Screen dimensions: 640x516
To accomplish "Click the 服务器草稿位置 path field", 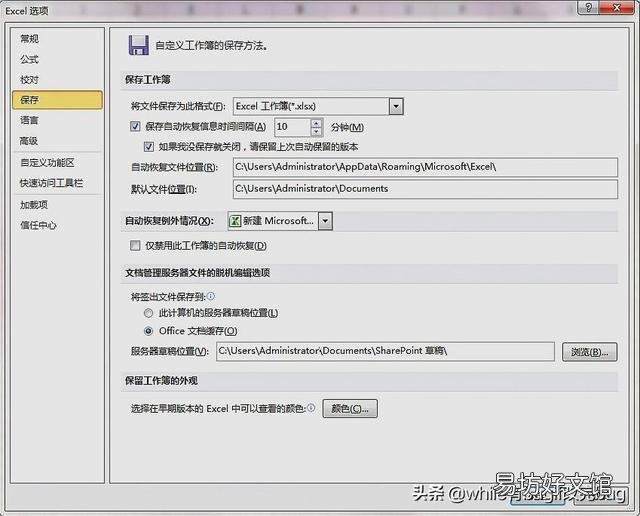I will point(385,351).
